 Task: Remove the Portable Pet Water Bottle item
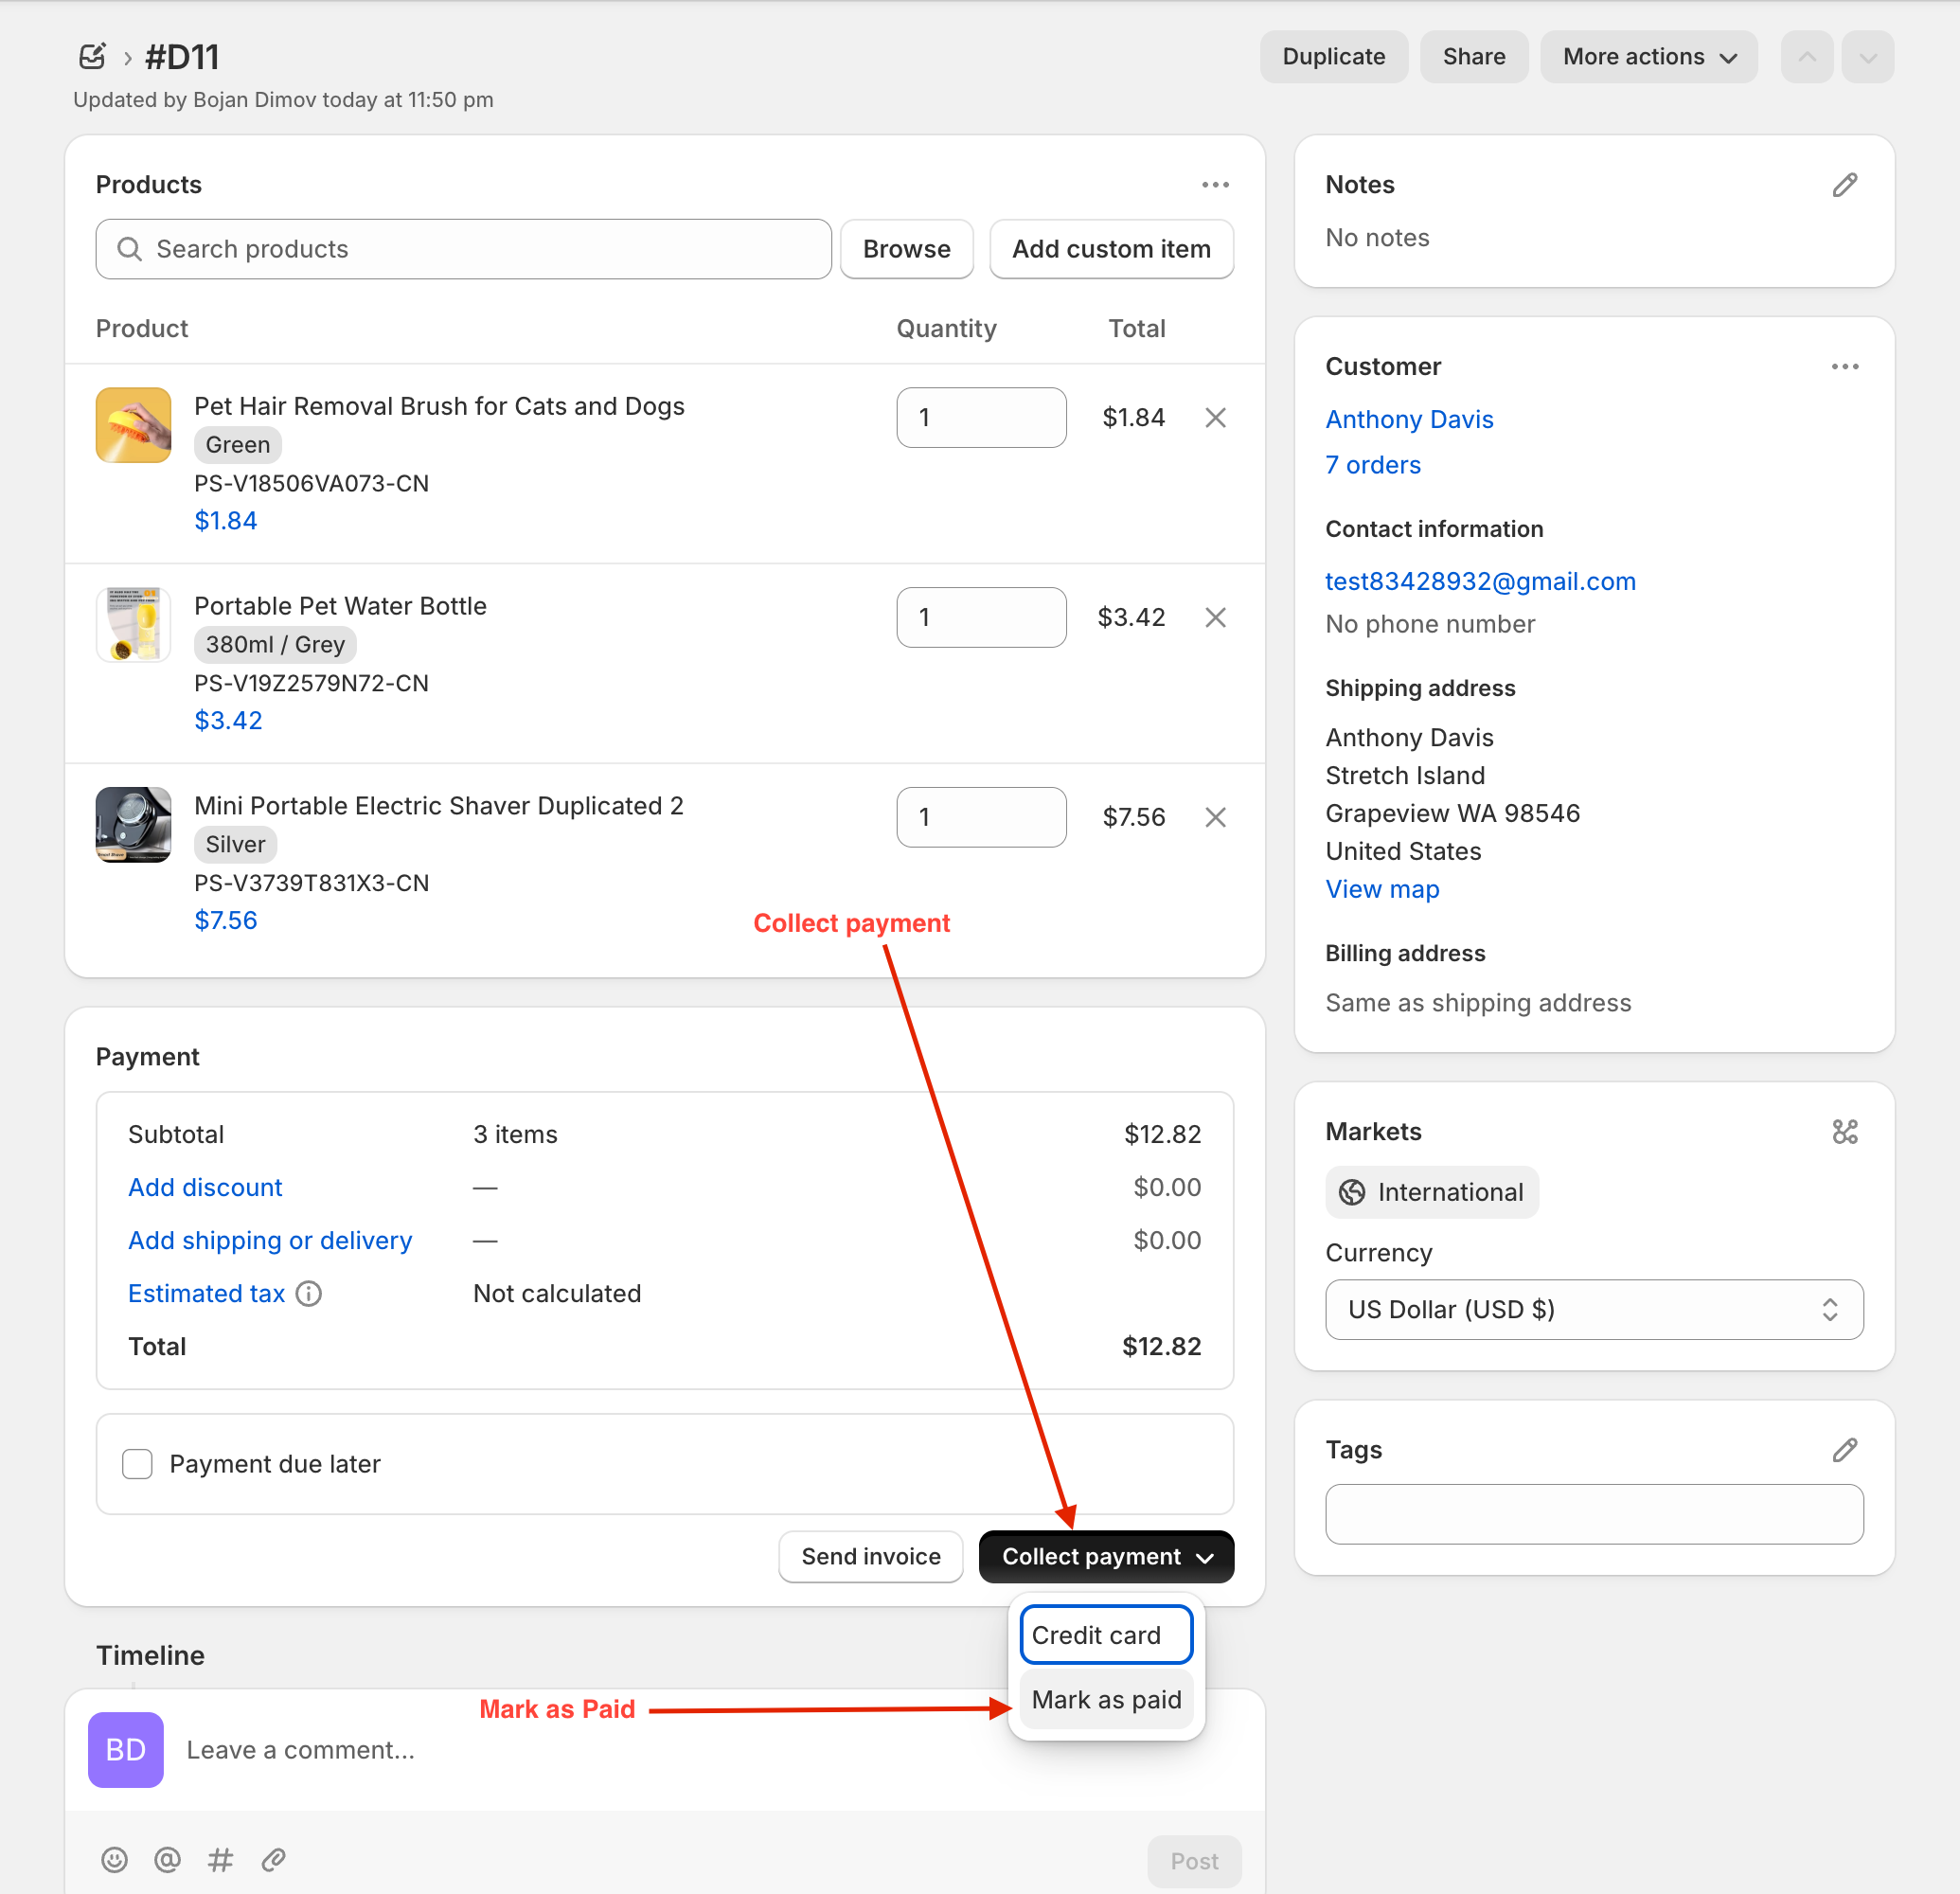pyautogui.click(x=1214, y=617)
